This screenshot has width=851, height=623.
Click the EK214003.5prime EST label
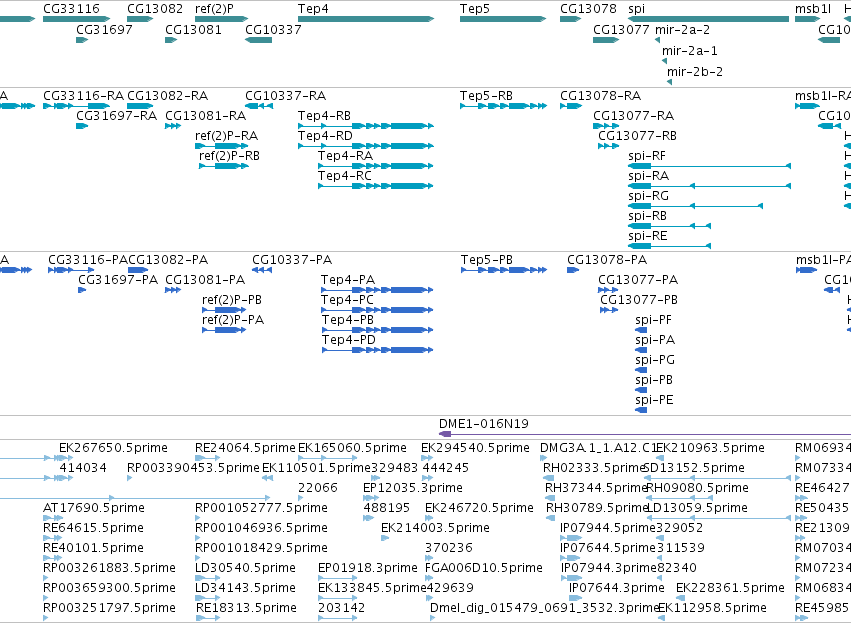pos(435,528)
